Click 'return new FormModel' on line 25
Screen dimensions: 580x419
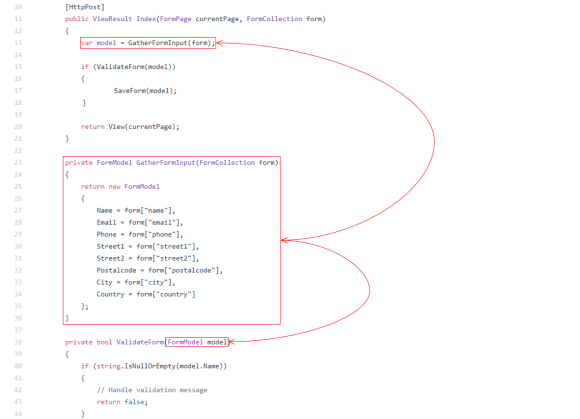click(x=120, y=187)
